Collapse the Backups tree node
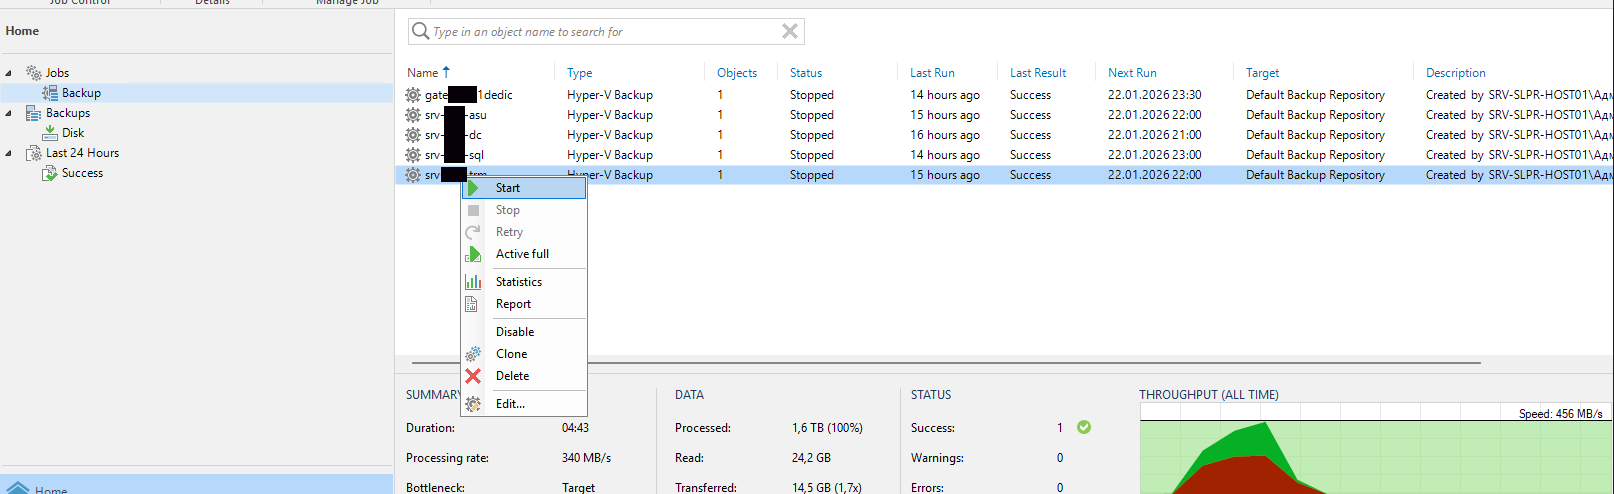 9,113
